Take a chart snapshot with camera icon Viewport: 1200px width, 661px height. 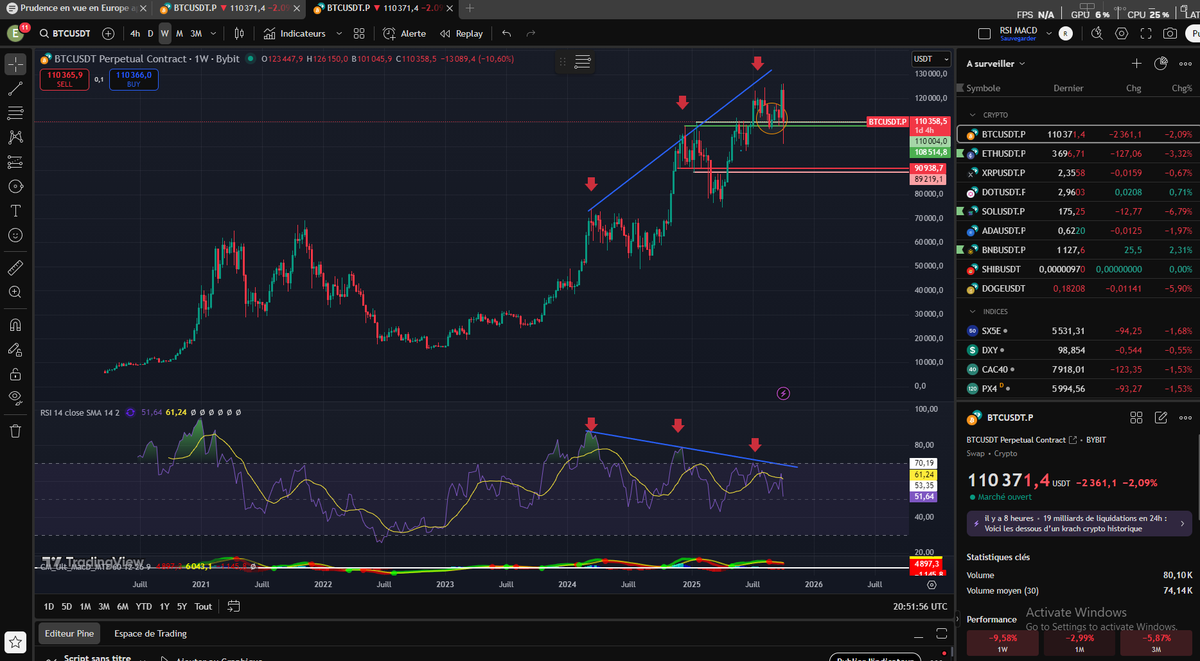click(x=1170, y=33)
